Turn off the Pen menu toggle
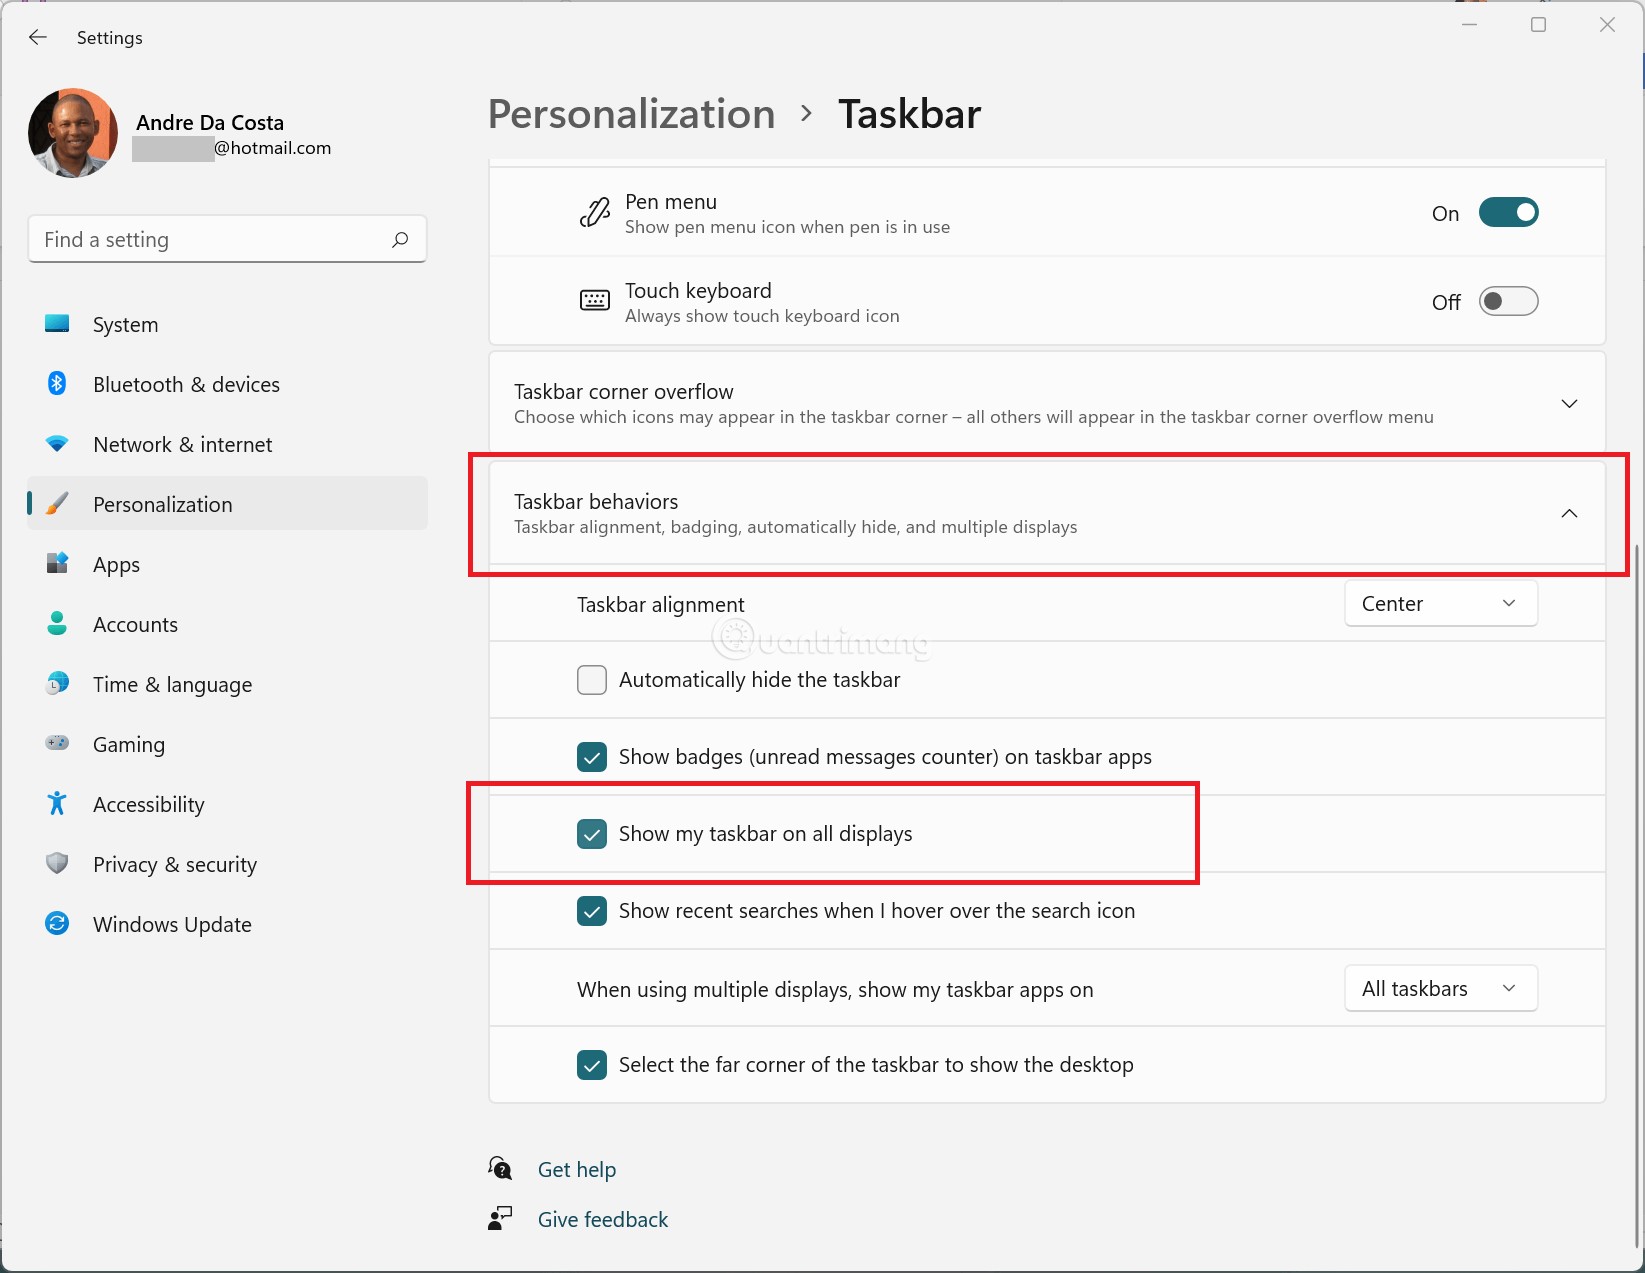Image resolution: width=1645 pixels, height=1273 pixels. coord(1509,212)
